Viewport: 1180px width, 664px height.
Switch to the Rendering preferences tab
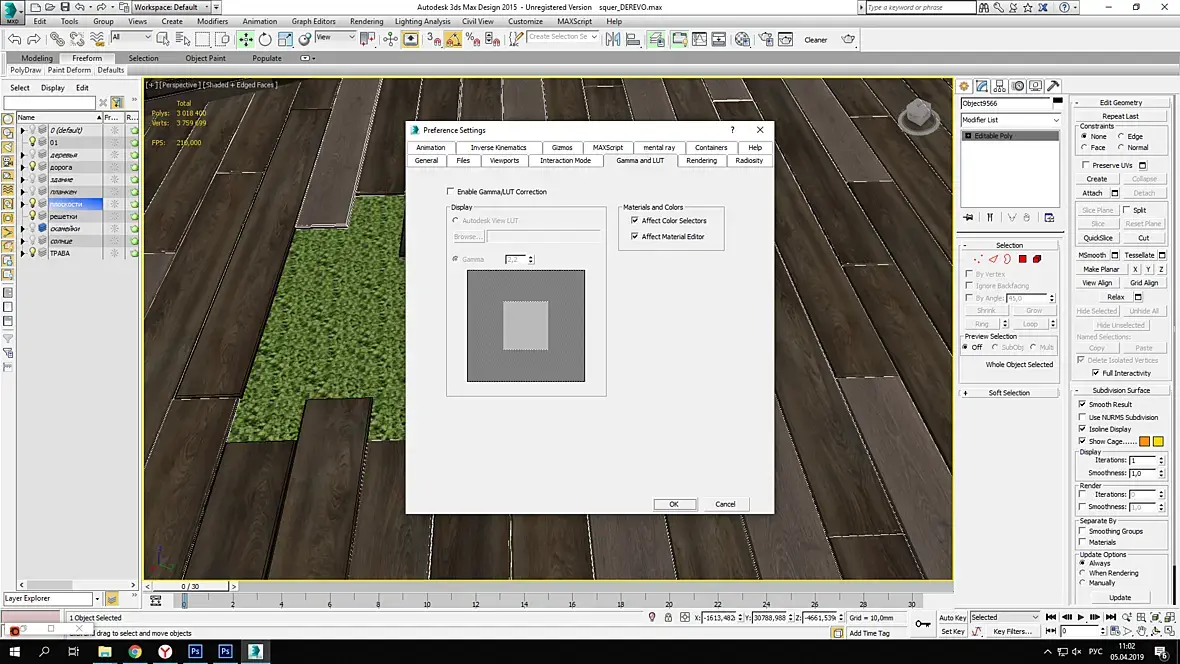coord(701,160)
